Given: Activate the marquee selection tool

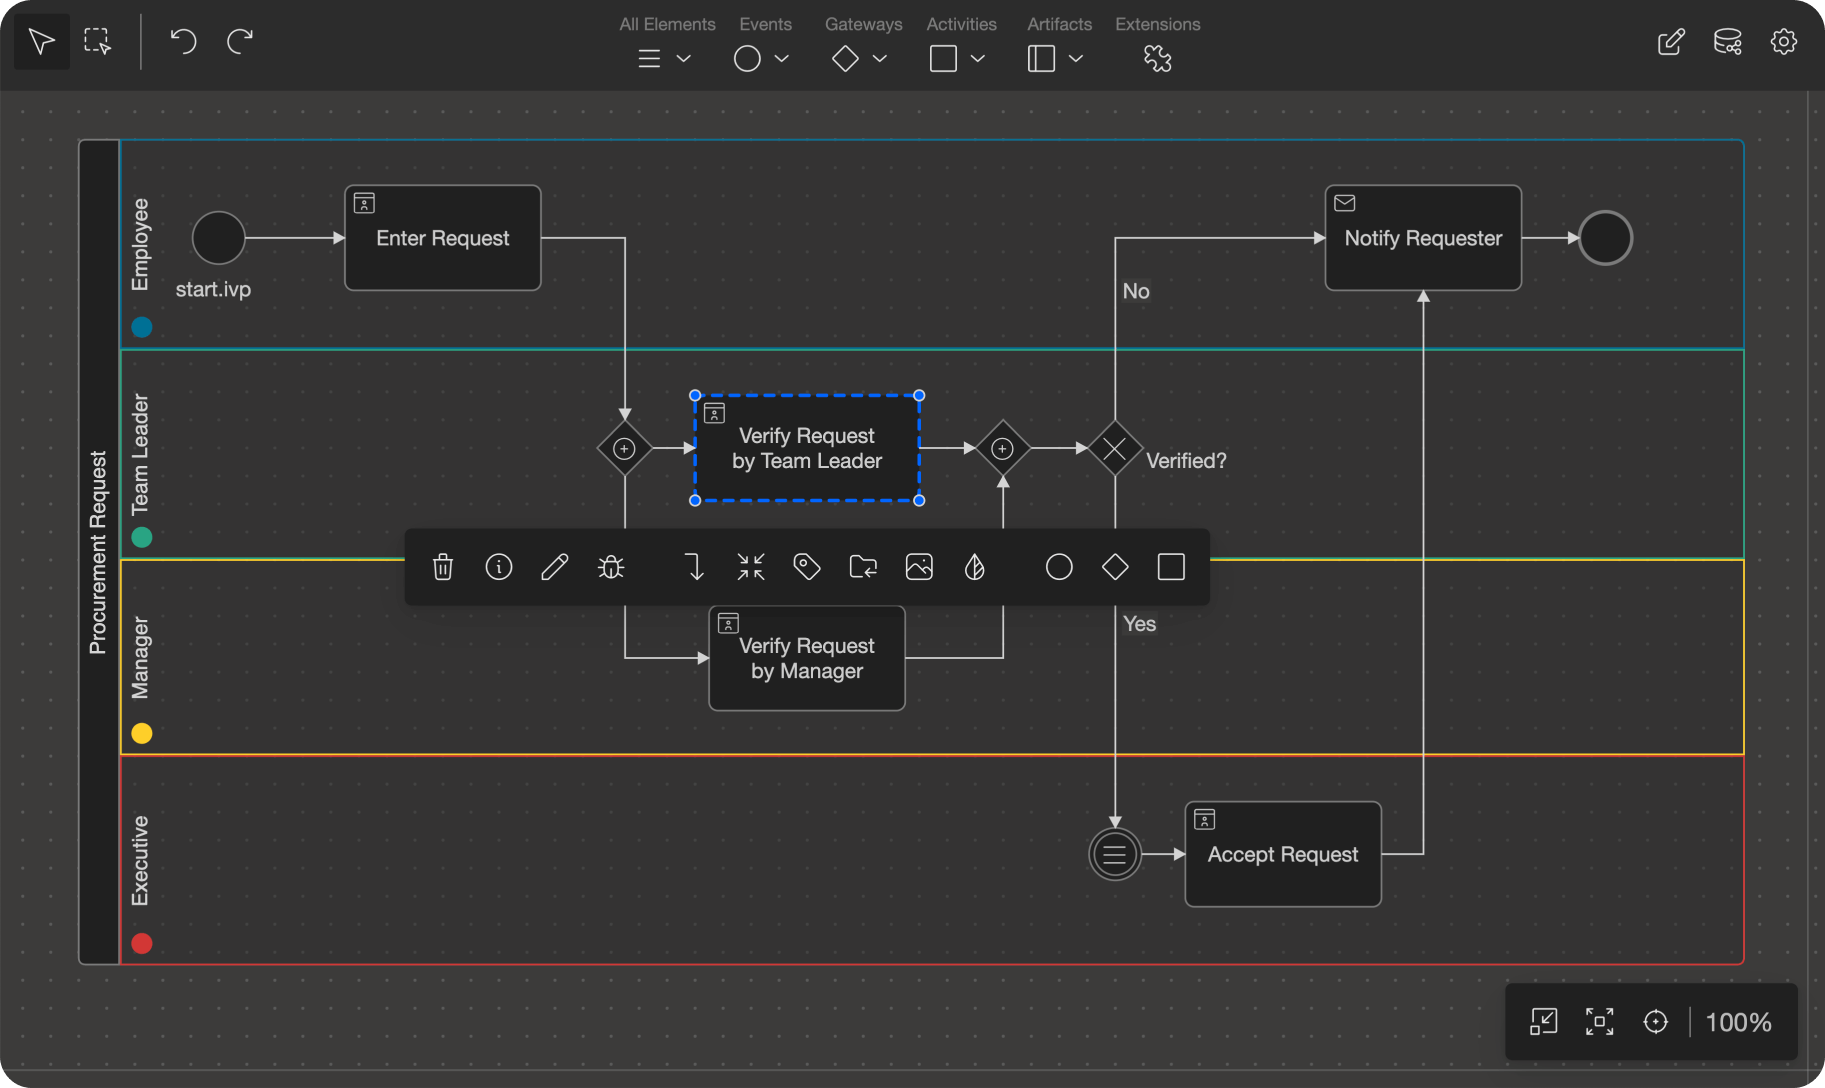Looking at the screenshot, I should point(97,41).
